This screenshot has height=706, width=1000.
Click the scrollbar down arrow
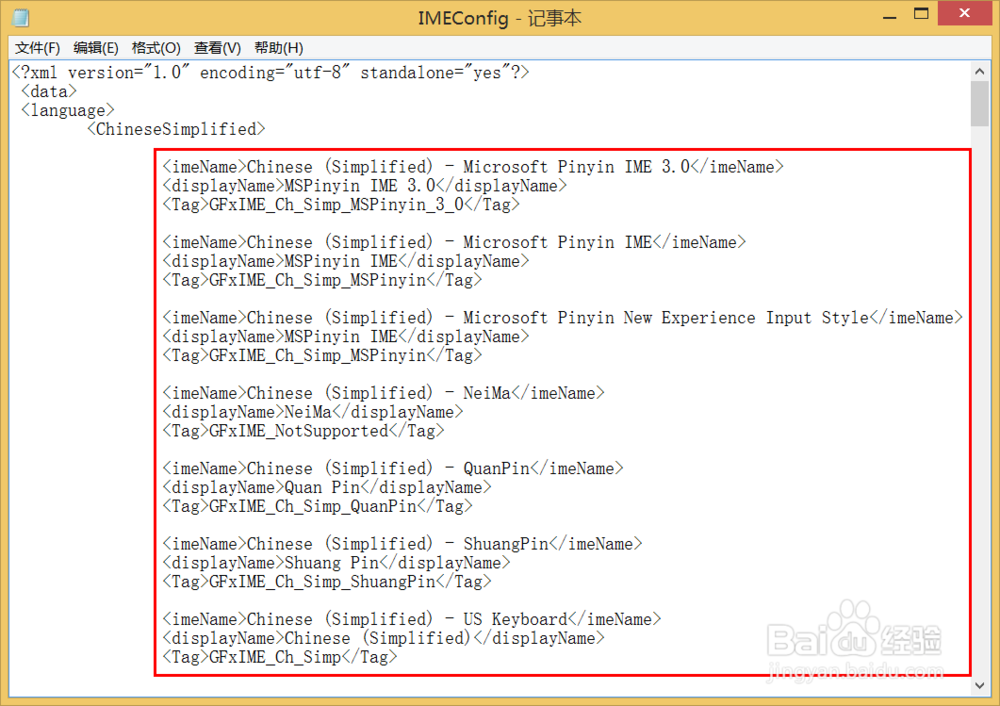click(x=980, y=686)
